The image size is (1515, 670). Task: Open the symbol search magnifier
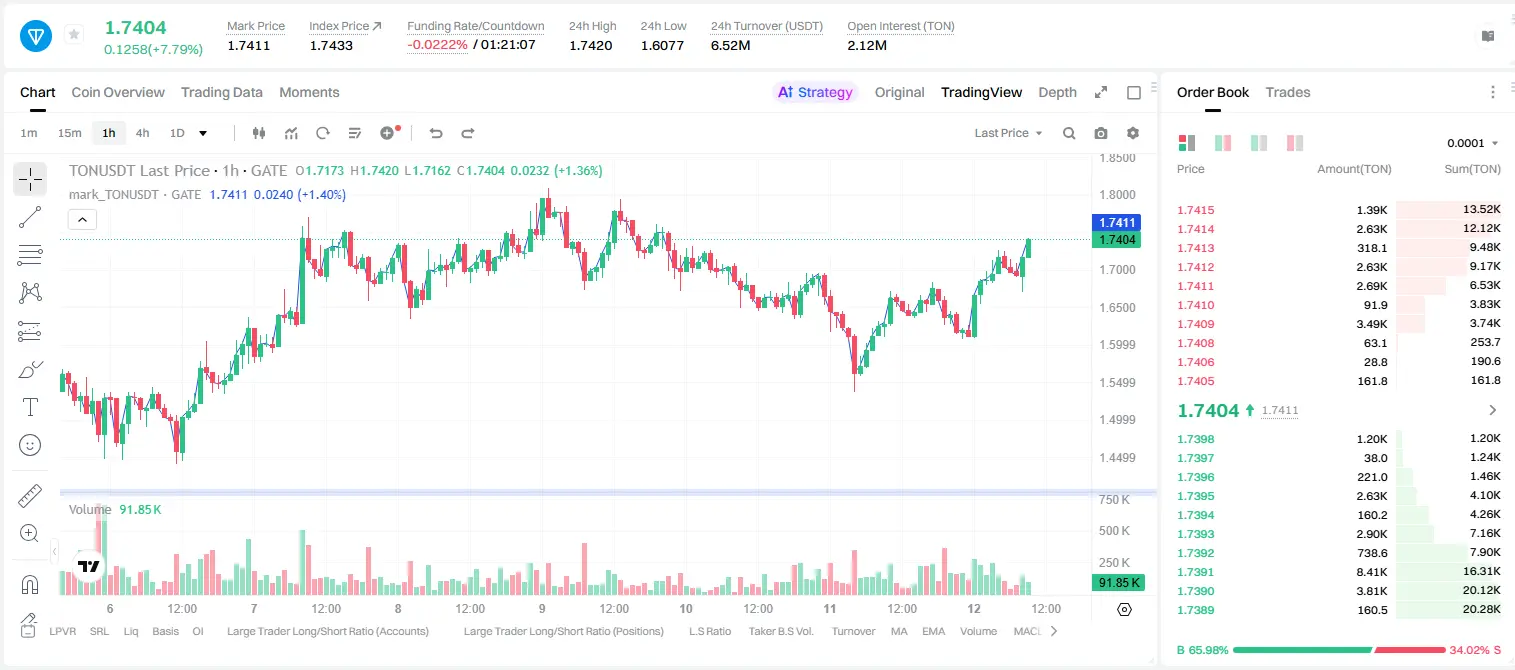[1069, 133]
